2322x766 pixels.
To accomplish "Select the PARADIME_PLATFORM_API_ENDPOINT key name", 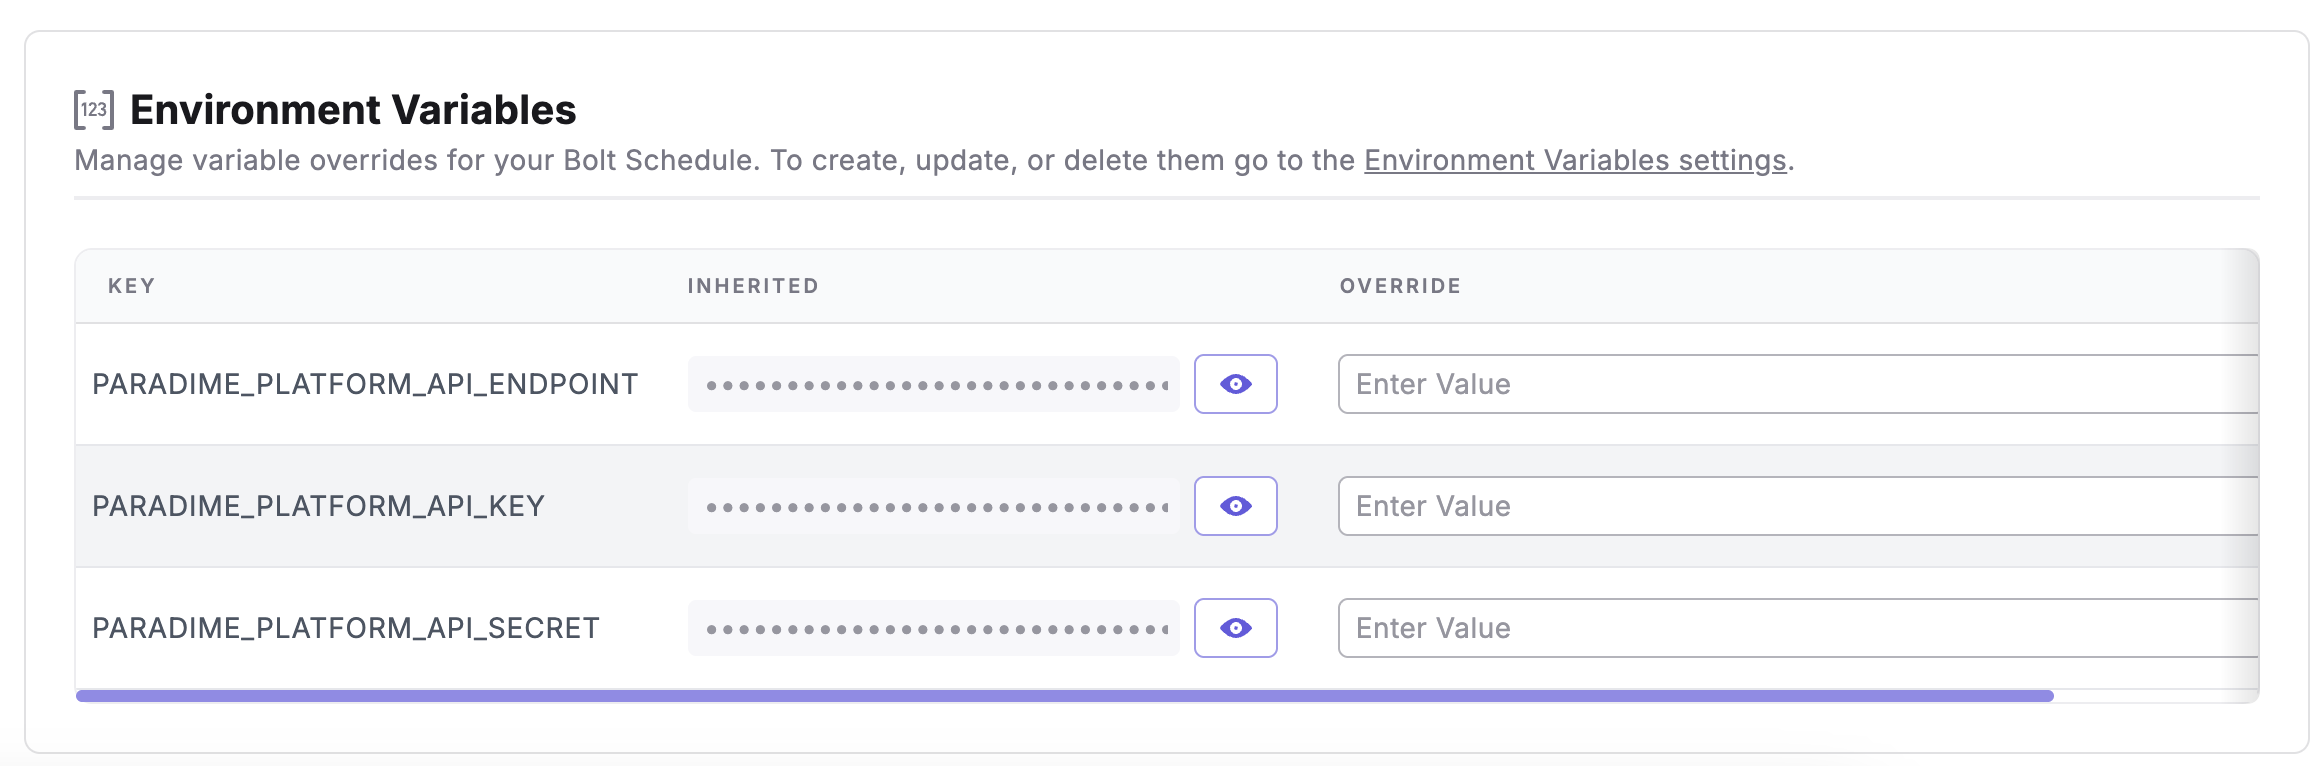I will (365, 385).
